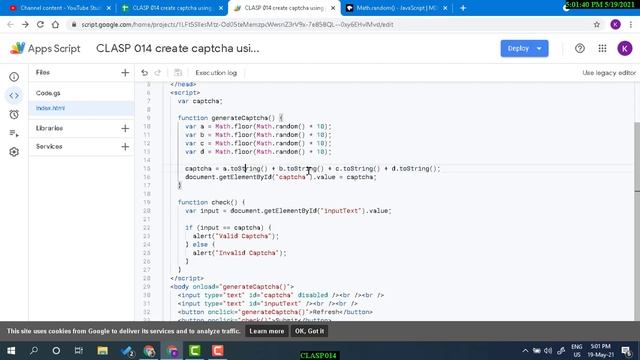Add a library with the plus icon
Screen dimensions: 640x360
pos(125,128)
